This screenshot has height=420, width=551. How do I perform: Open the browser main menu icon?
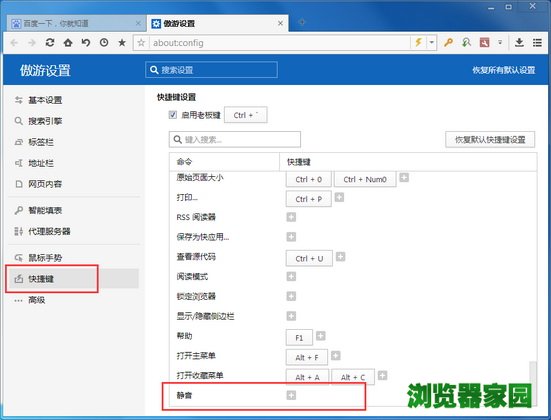(537, 43)
